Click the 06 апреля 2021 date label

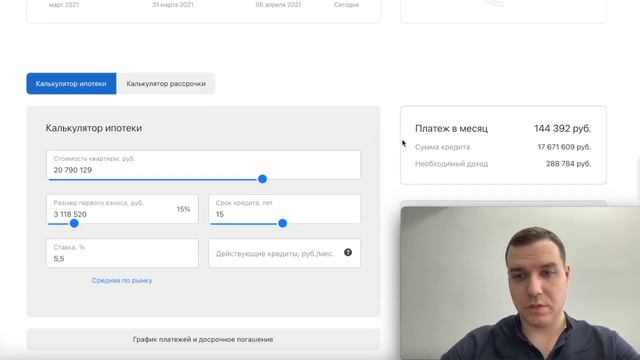point(278,5)
